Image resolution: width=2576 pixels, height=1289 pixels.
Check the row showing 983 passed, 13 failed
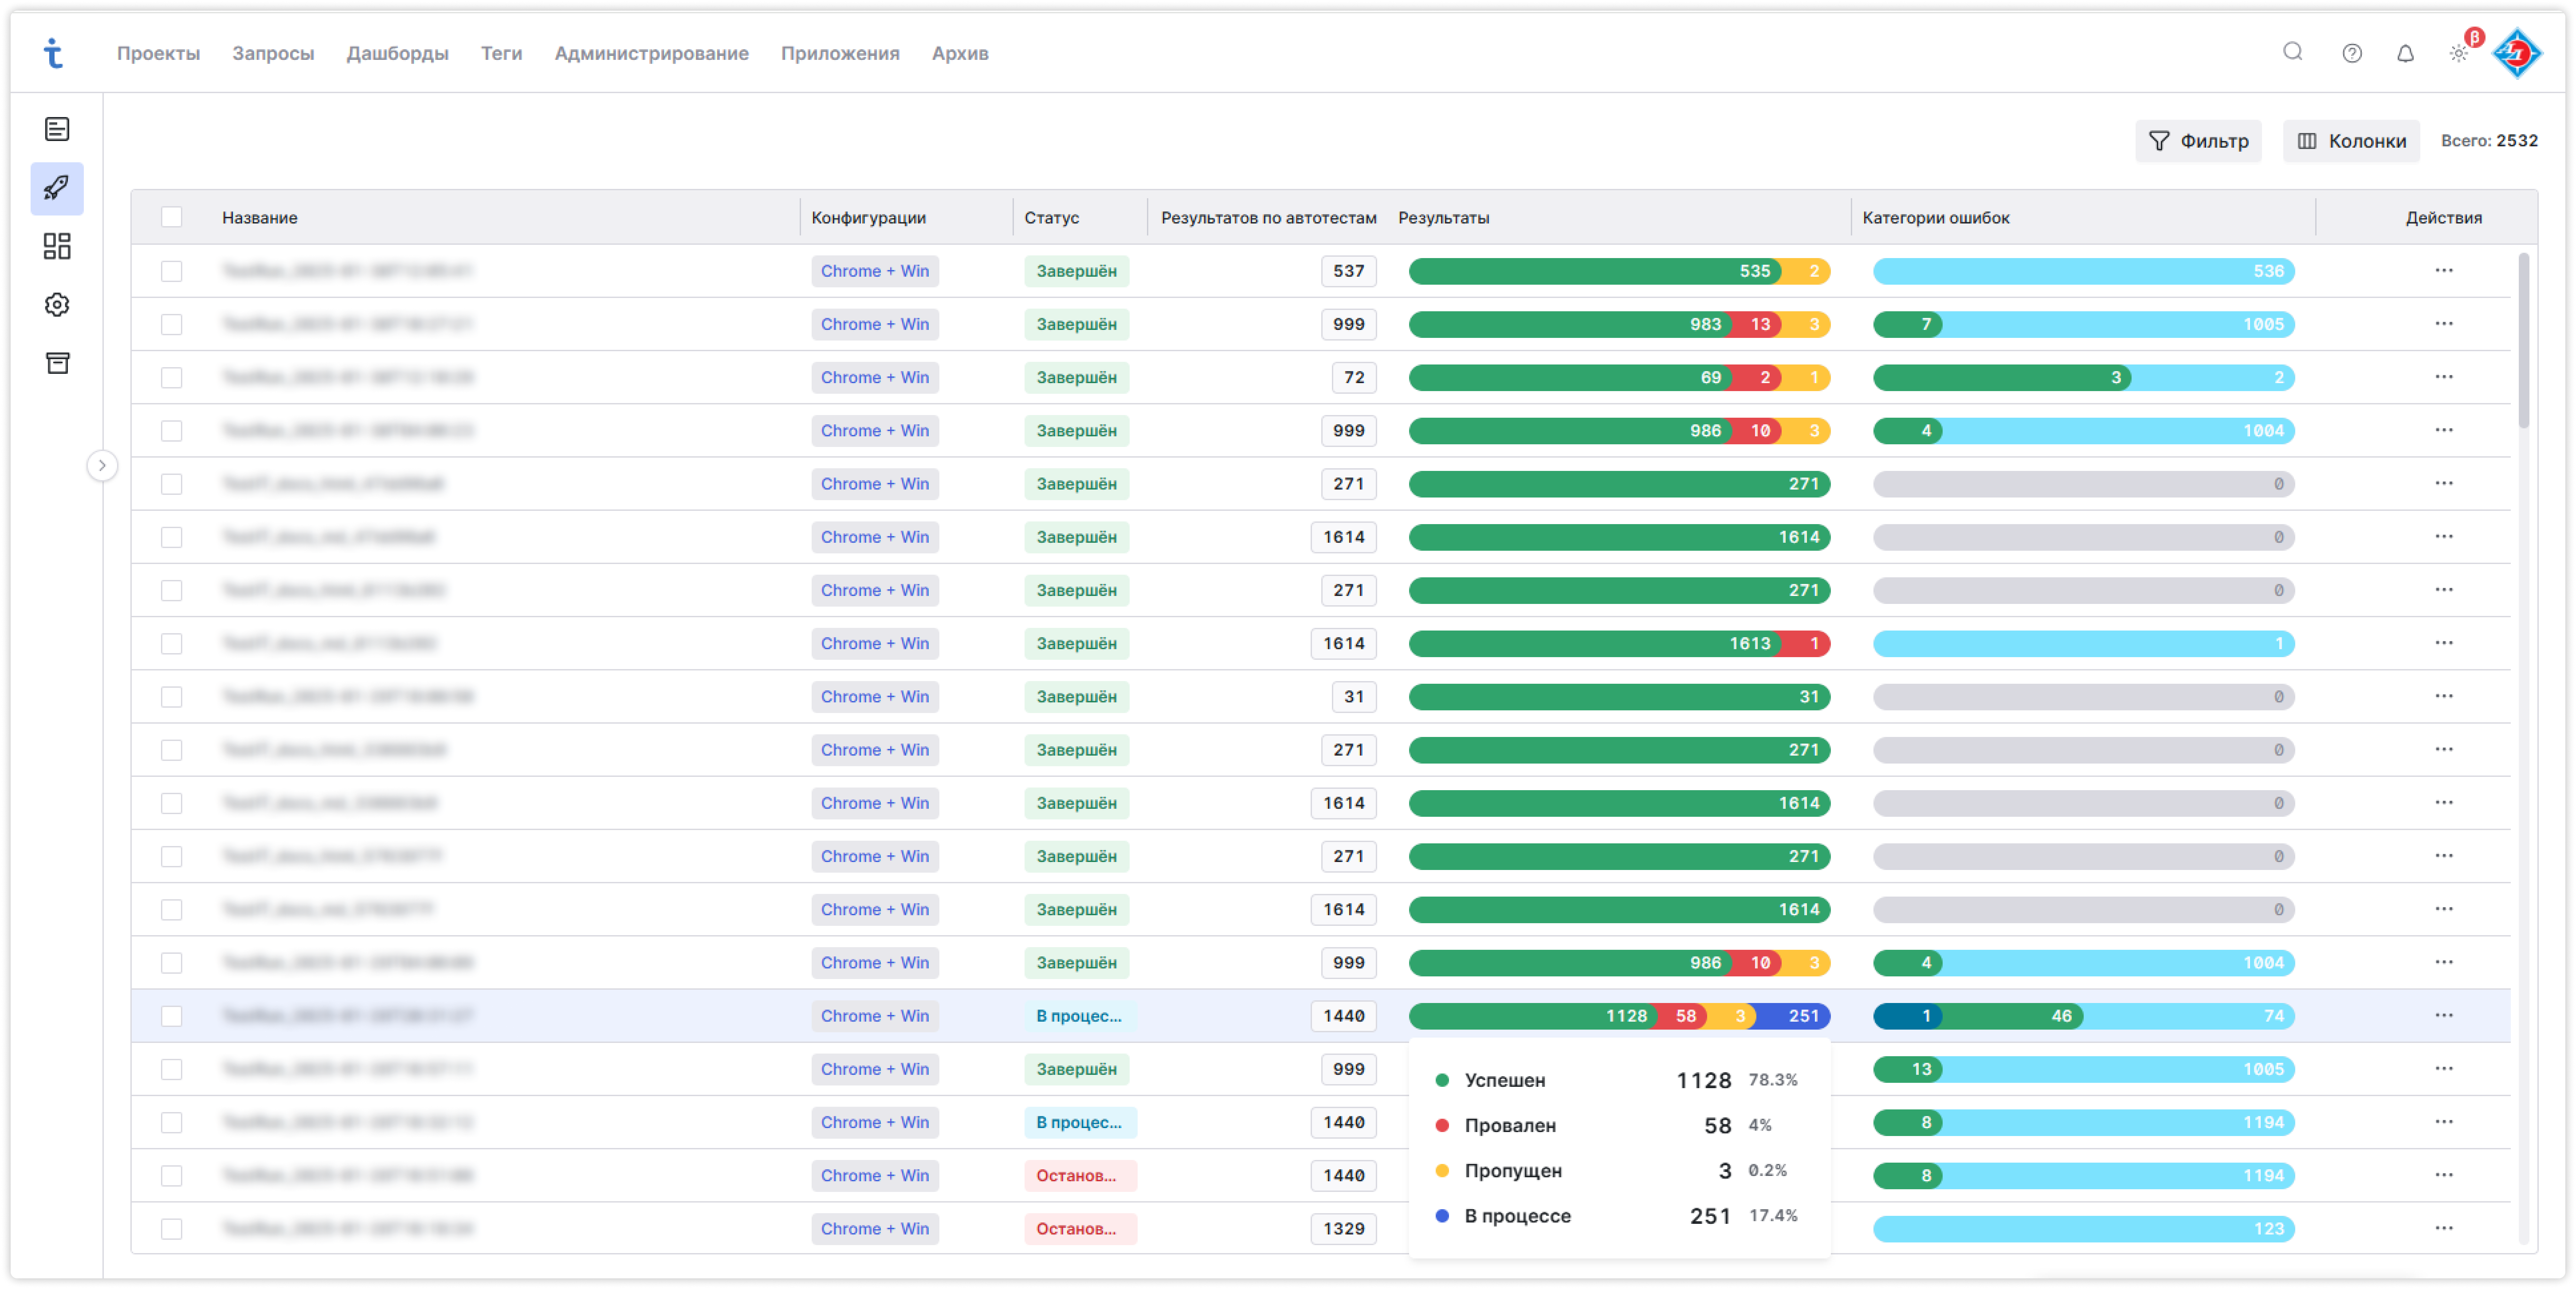172,324
